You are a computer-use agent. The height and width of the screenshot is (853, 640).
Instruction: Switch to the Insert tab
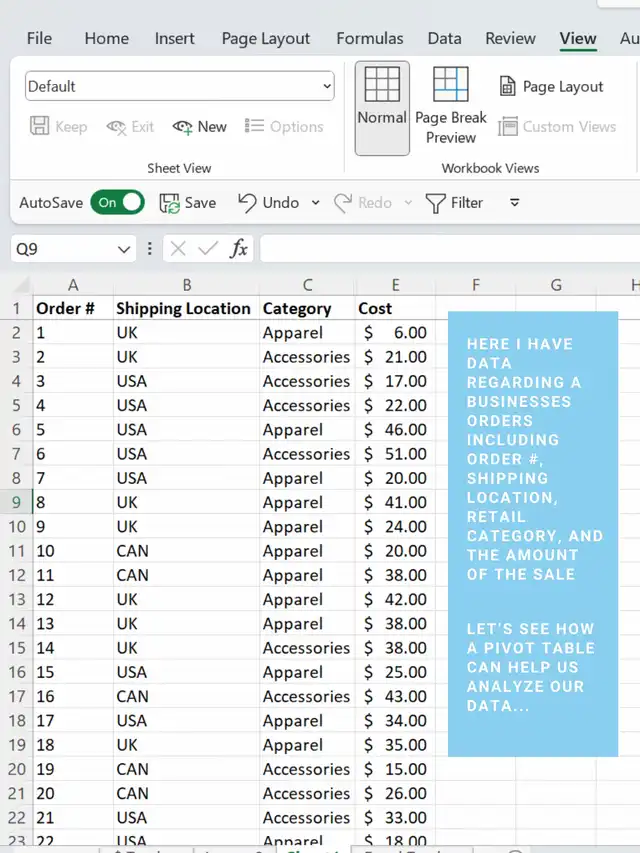[174, 39]
